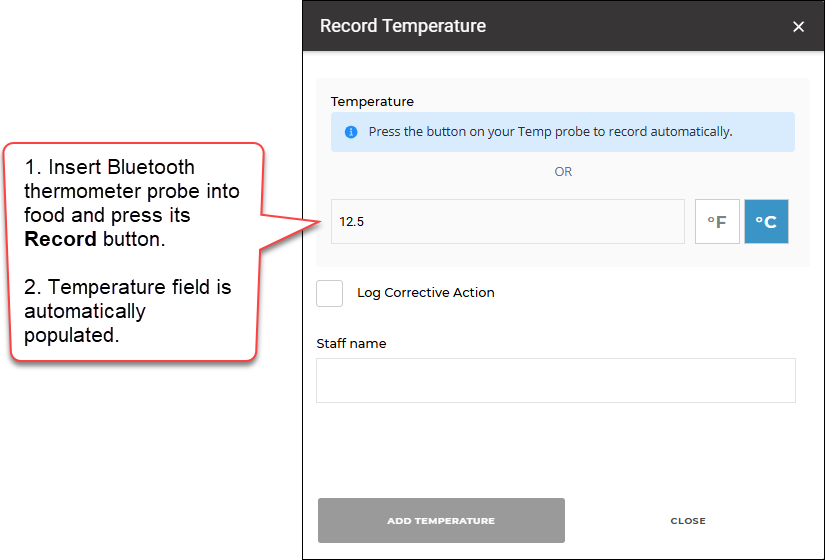Viewport: 825px width, 560px height.
Task: Click the Insert Bluetooth thermometer instruction text
Action: coord(132,203)
